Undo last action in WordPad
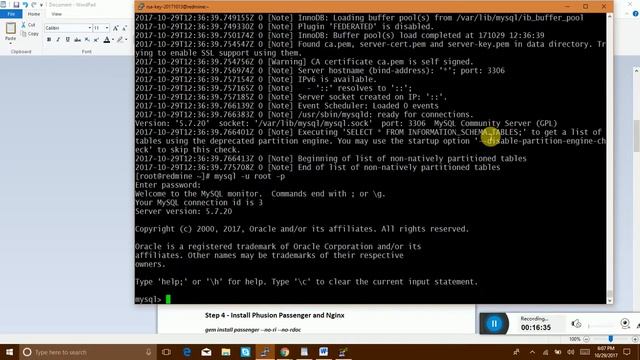 [x=25, y=4]
